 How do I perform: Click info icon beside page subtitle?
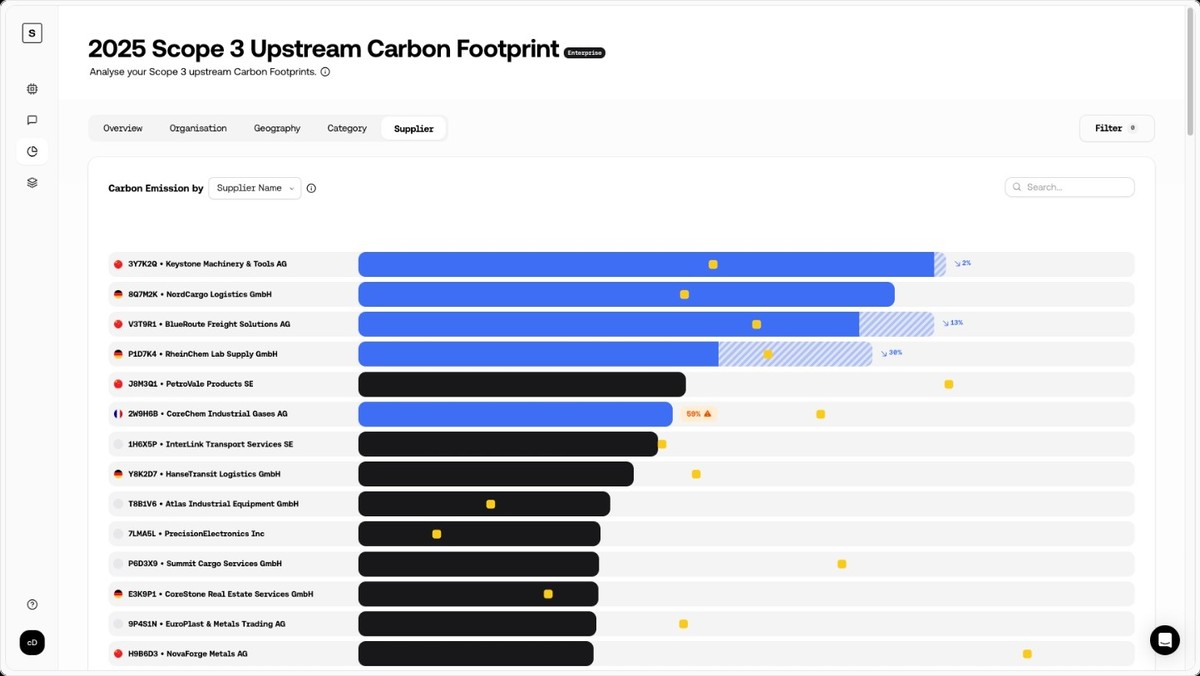[x=325, y=72]
